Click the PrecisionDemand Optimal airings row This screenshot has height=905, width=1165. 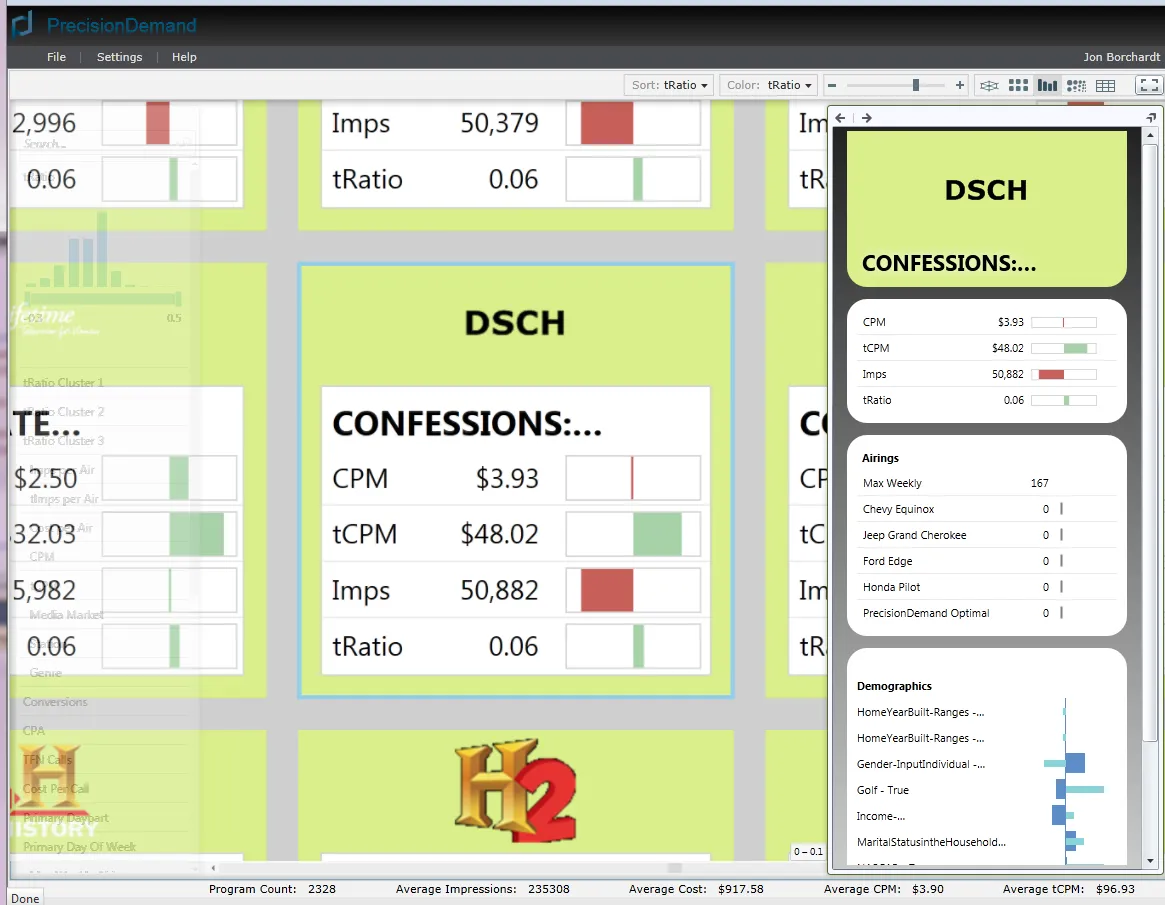(988, 613)
